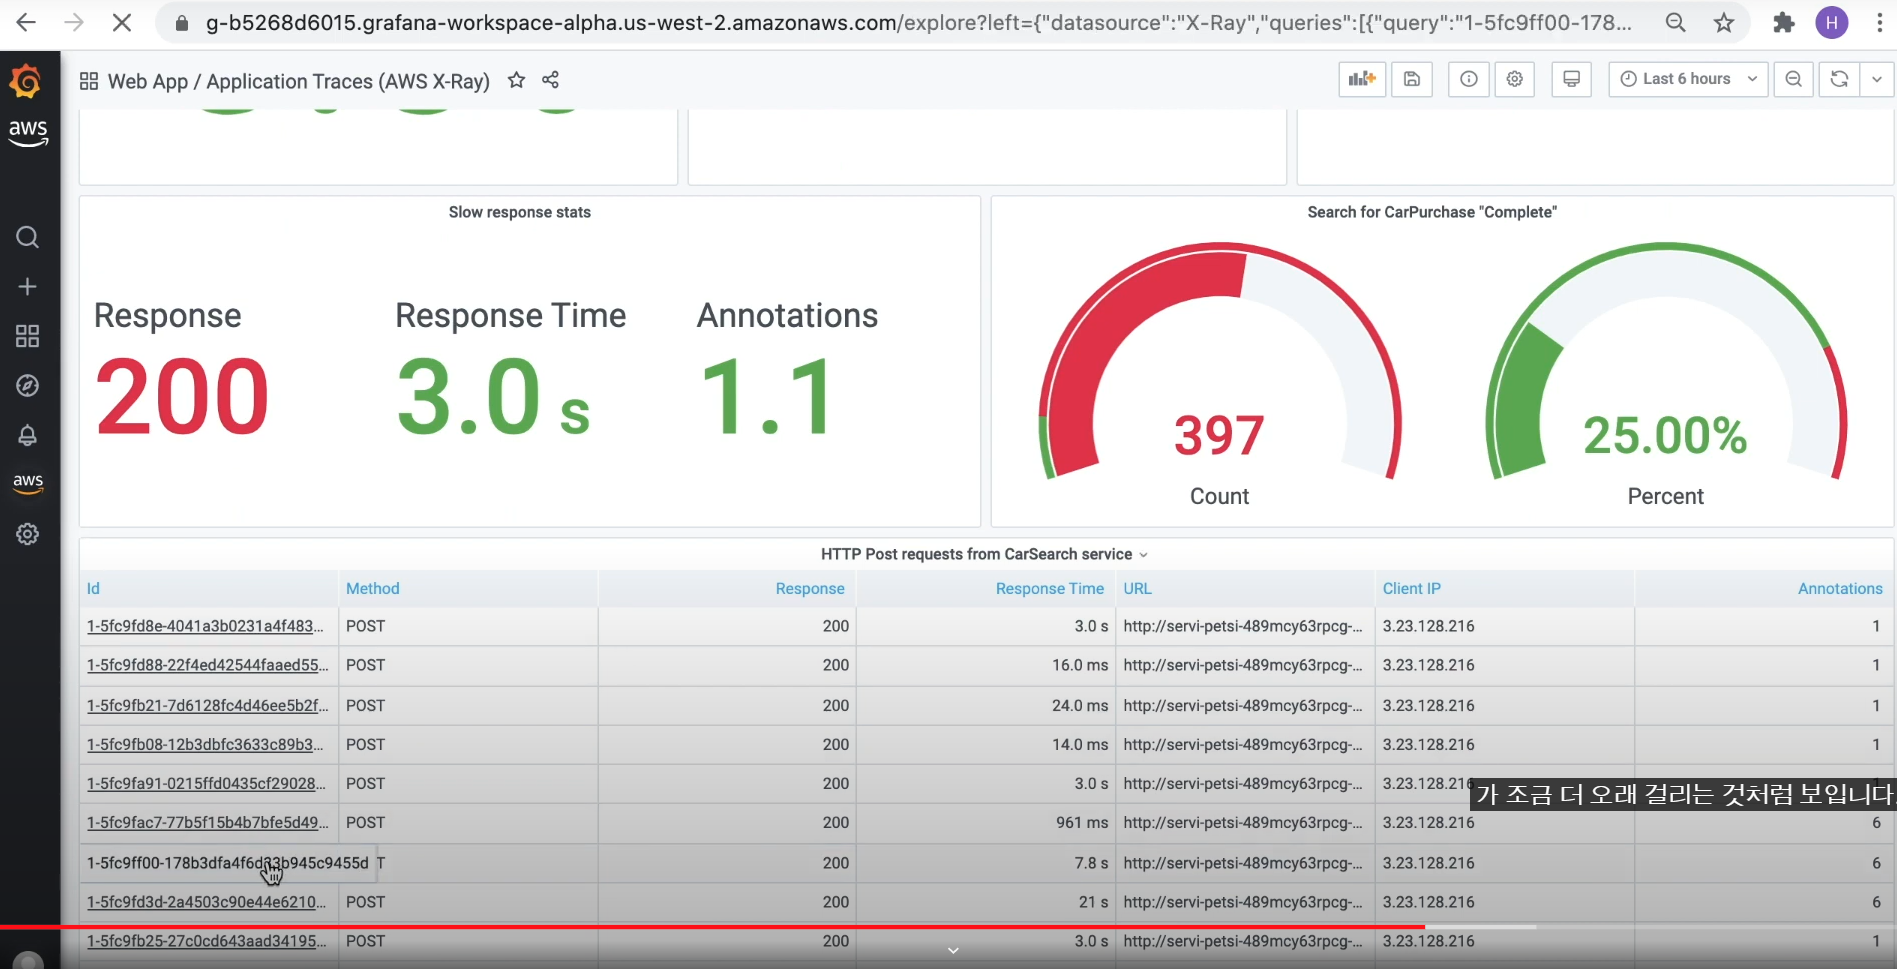Open trace 1-5fc9fb08-12b3dbfc3633c89b3
1897x969 pixels.
click(205, 744)
